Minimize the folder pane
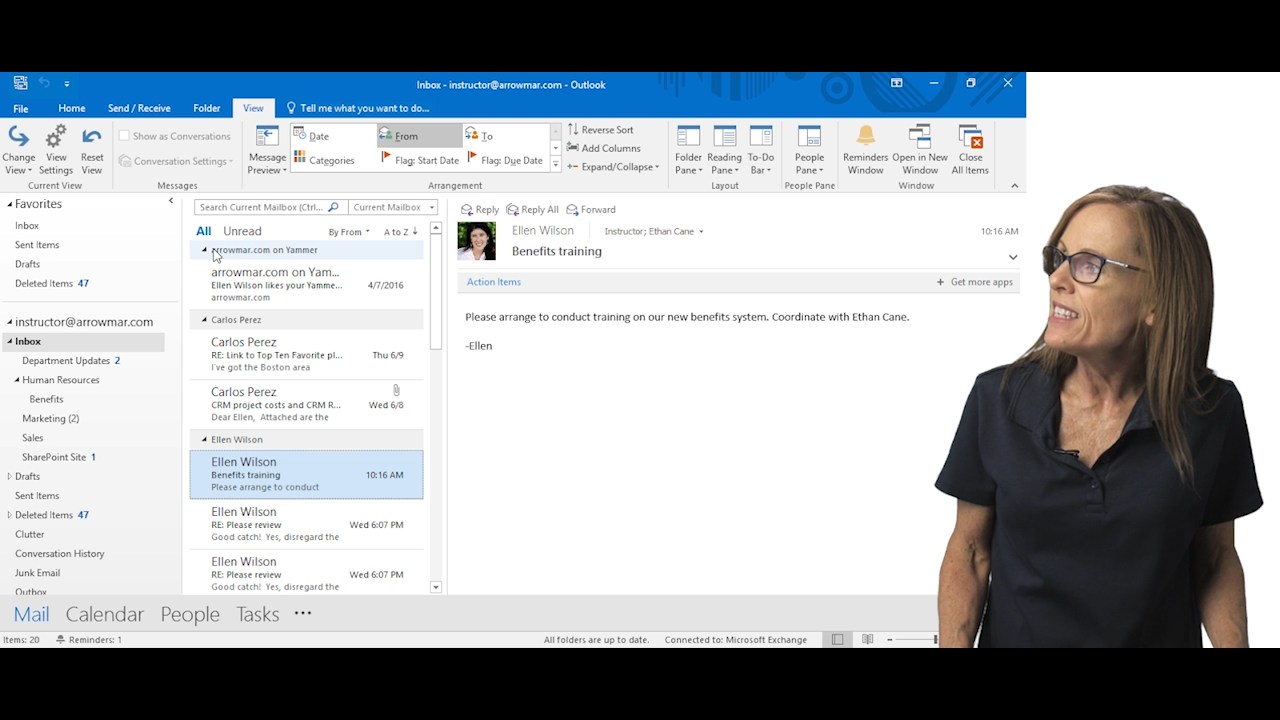 point(171,201)
